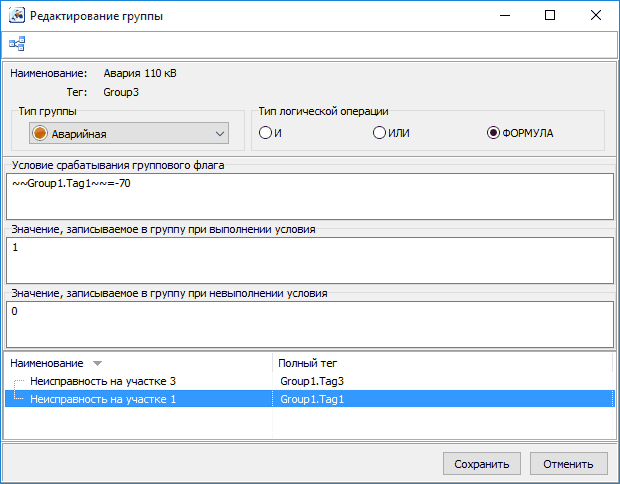Image resolution: width=620 pixels, height=484 pixels.
Task: Select row Неисправность на участке 1
Action: [103, 399]
